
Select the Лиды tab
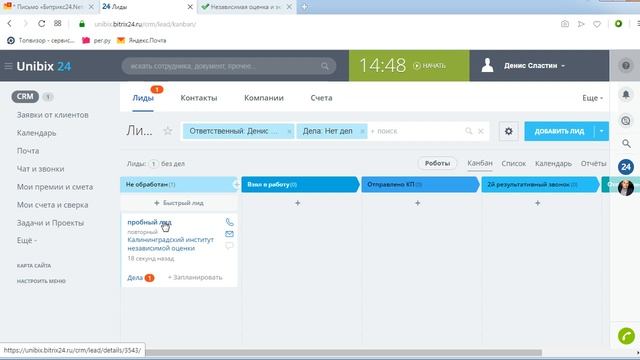(143, 98)
